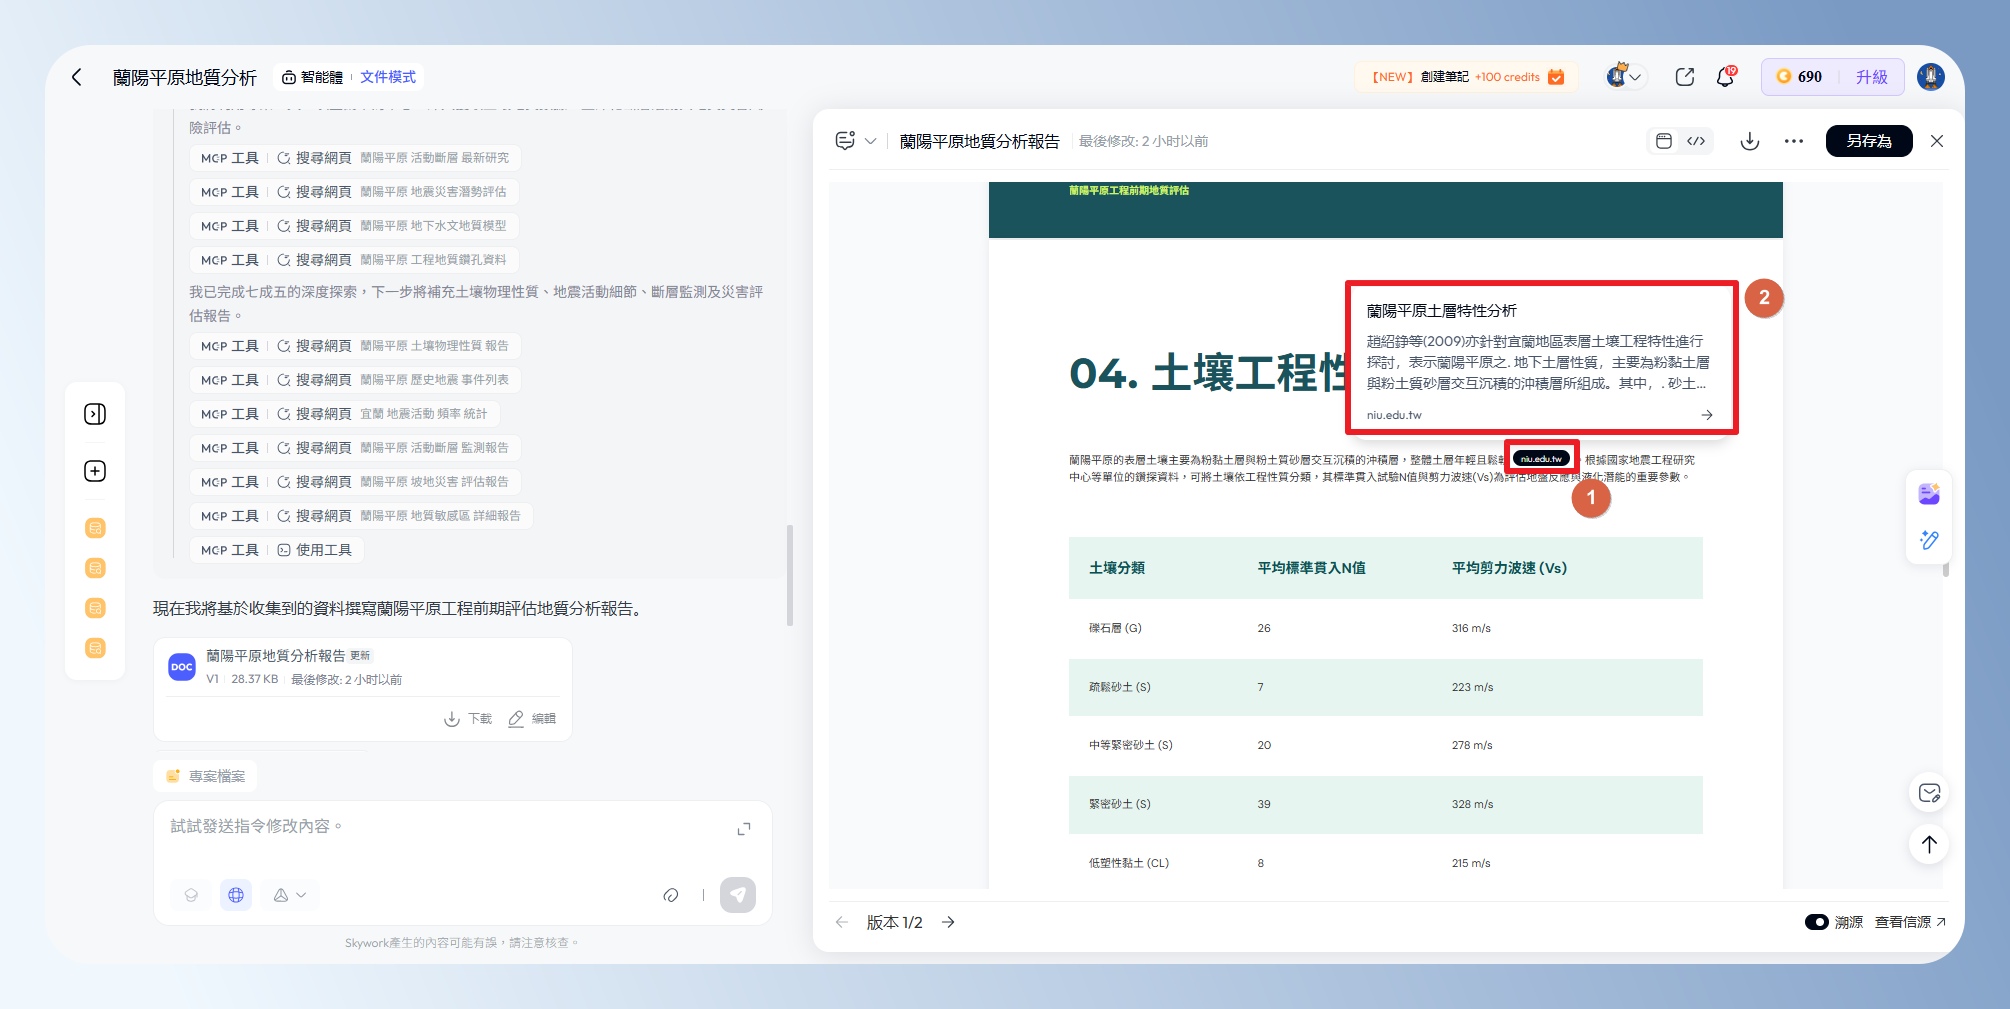Viewport: 2010px width, 1009px height.
Task: Collapse the left sidebar panel icon
Action: (95, 414)
